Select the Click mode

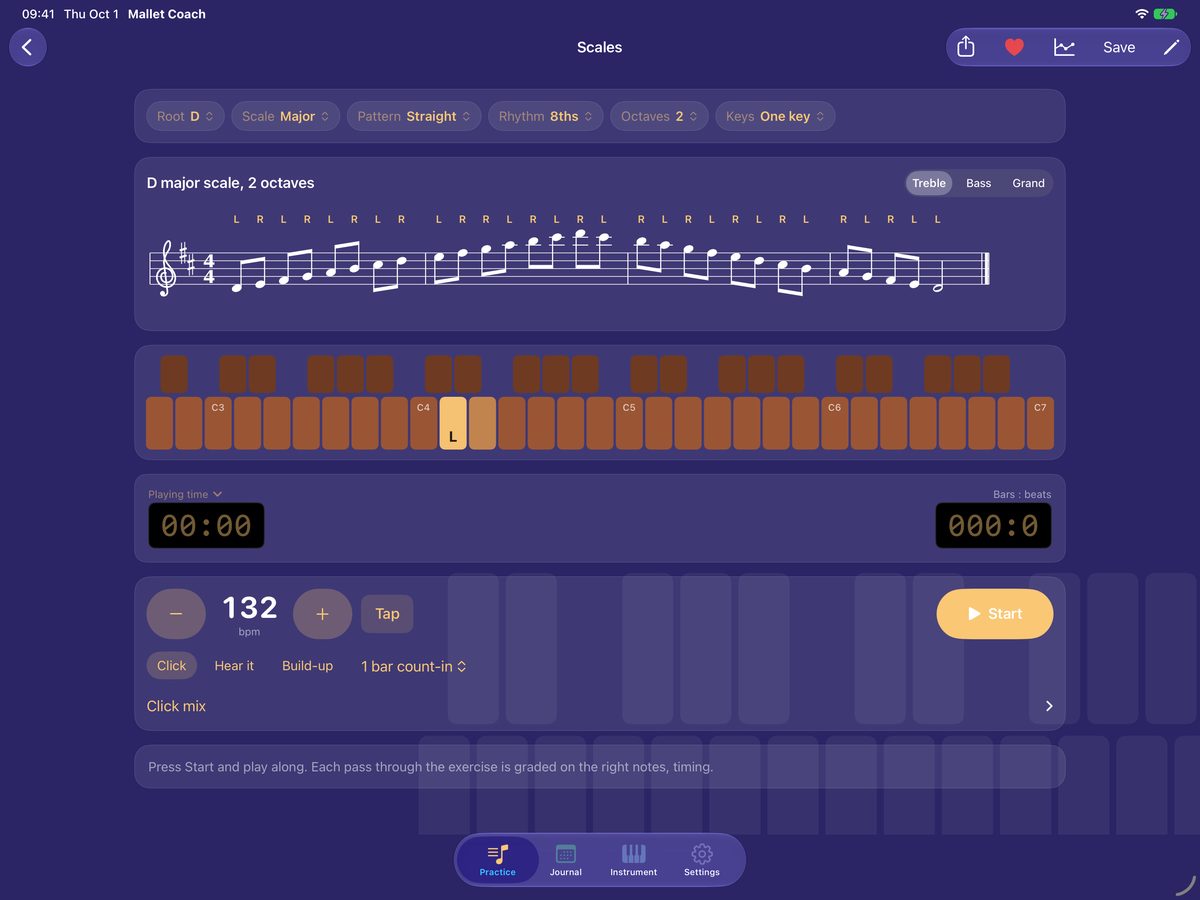pos(172,666)
